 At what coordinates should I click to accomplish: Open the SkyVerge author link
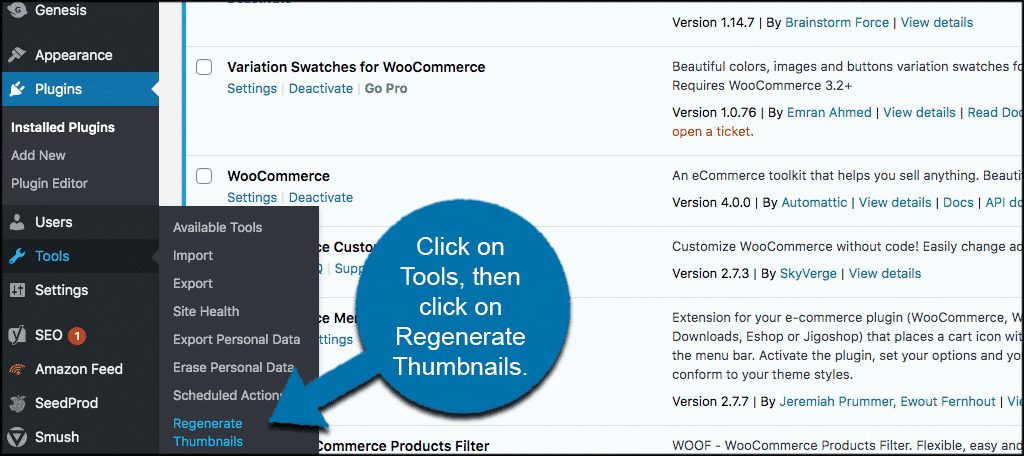808,273
